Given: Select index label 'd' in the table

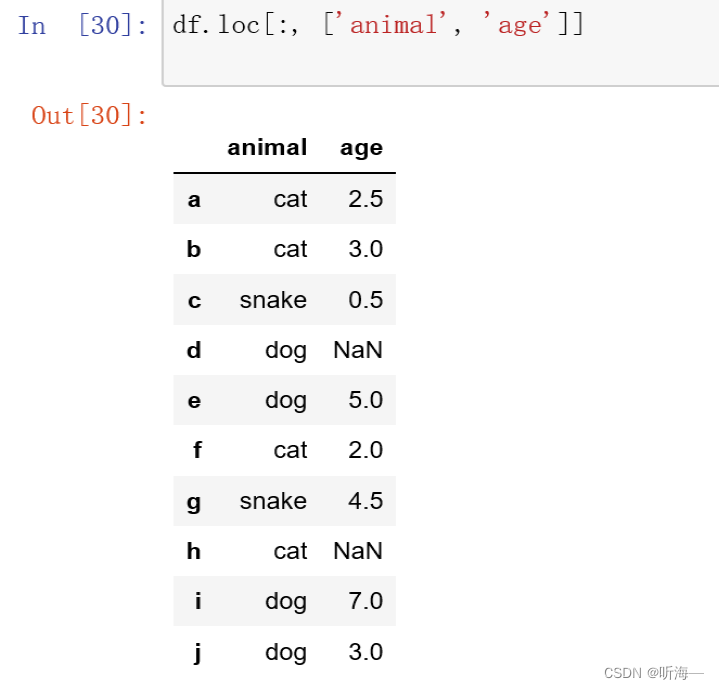Looking at the screenshot, I should click(194, 350).
